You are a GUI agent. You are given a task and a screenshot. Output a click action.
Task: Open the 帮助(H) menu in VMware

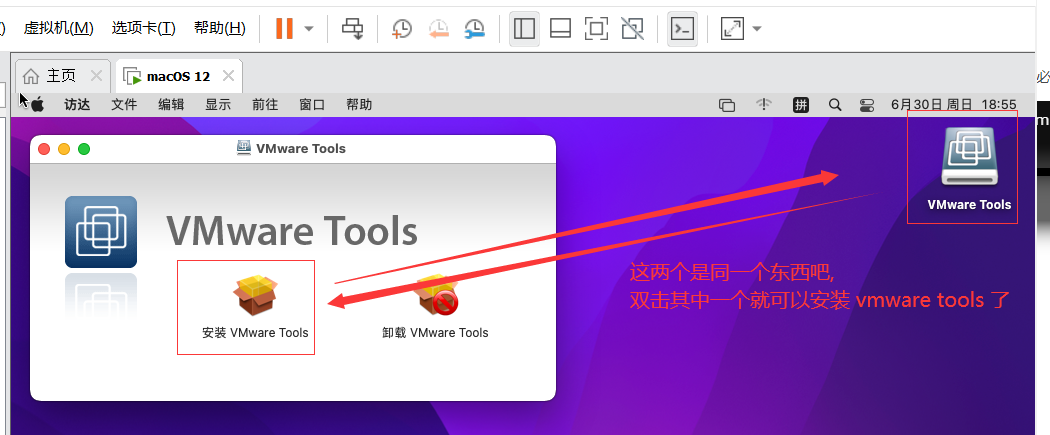[x=220, y=28]
